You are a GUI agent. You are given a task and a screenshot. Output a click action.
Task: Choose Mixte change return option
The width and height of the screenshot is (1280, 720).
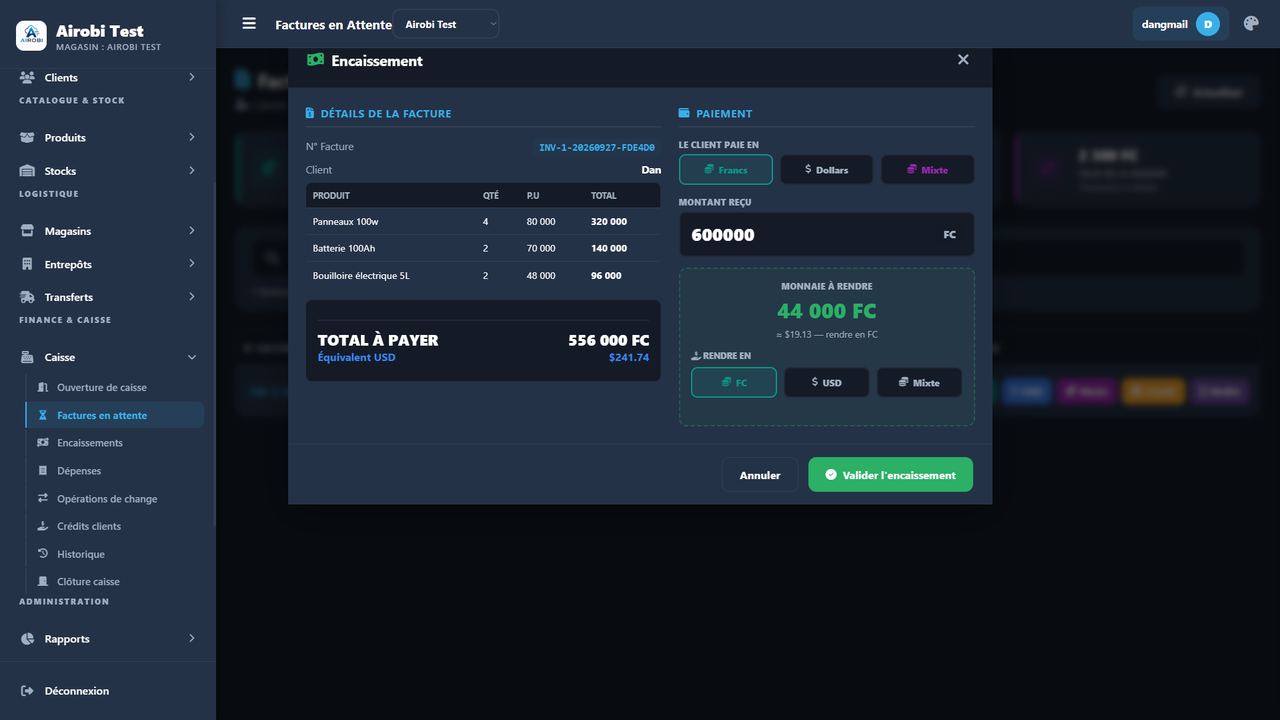[919, 383]
